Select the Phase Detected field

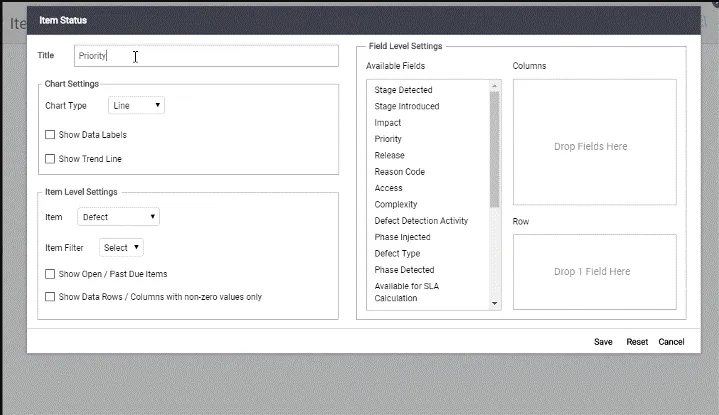pyautogui.click(x=404, y=270)
